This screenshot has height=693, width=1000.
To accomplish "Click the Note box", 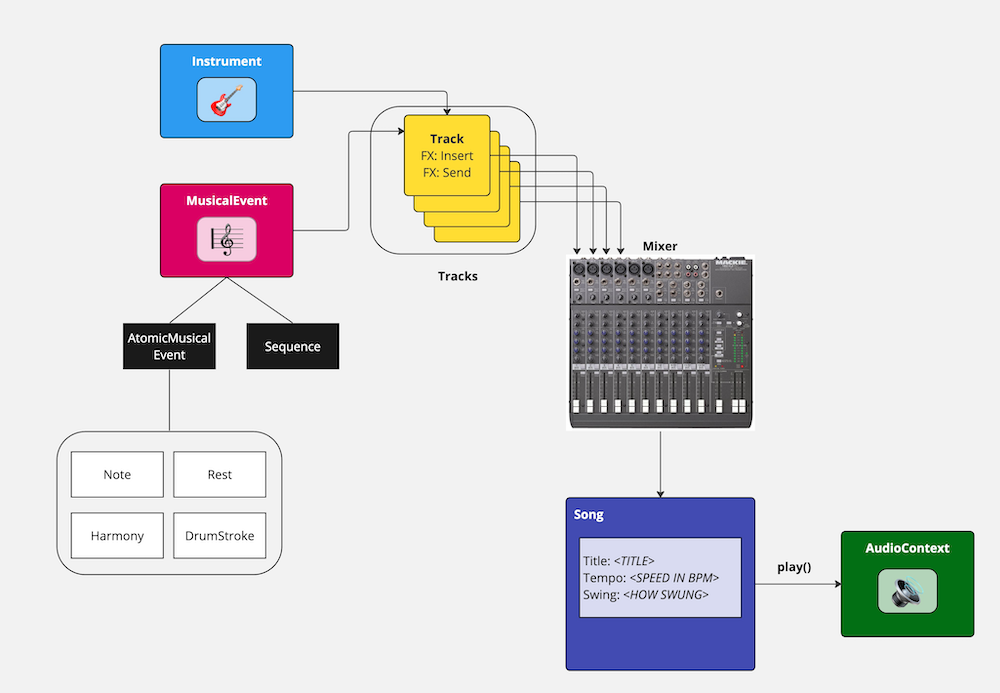I will coord(117,474).
